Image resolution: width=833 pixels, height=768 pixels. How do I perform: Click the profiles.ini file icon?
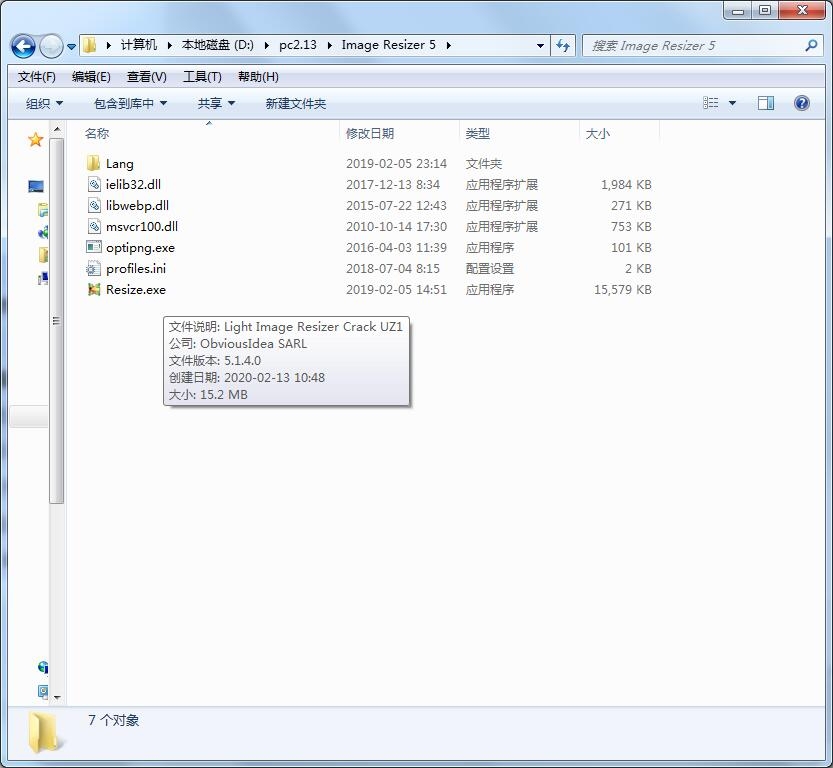(x=93, y=269)
